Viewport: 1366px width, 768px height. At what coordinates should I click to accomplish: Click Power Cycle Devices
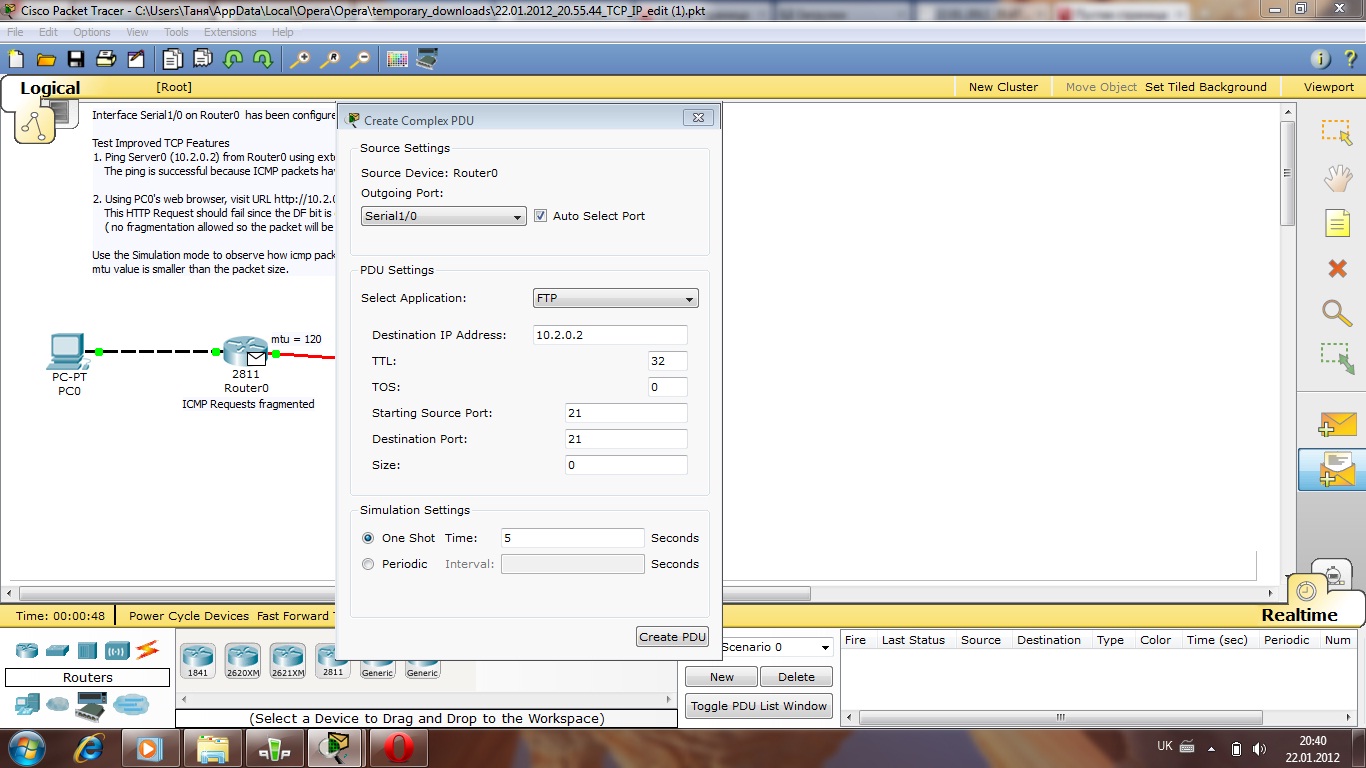[x=189, y=616]
